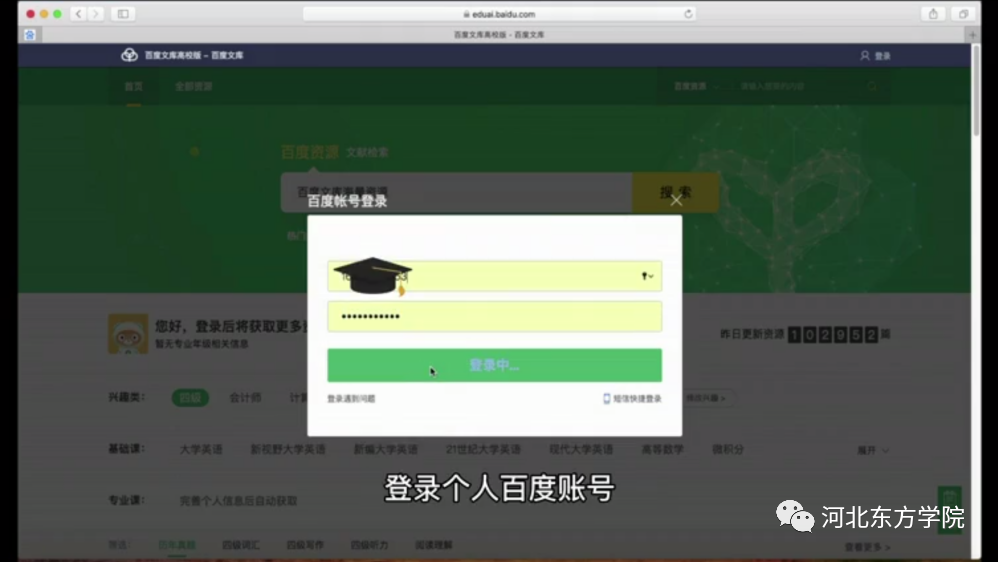Open the 查看更多 link
This screenshot has height=562, width=998.
coord(868,547)
